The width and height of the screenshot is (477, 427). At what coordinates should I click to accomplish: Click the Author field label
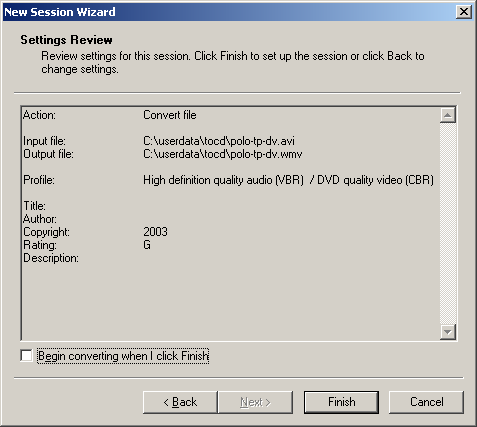pyautogui.click(x=40, y=219)
